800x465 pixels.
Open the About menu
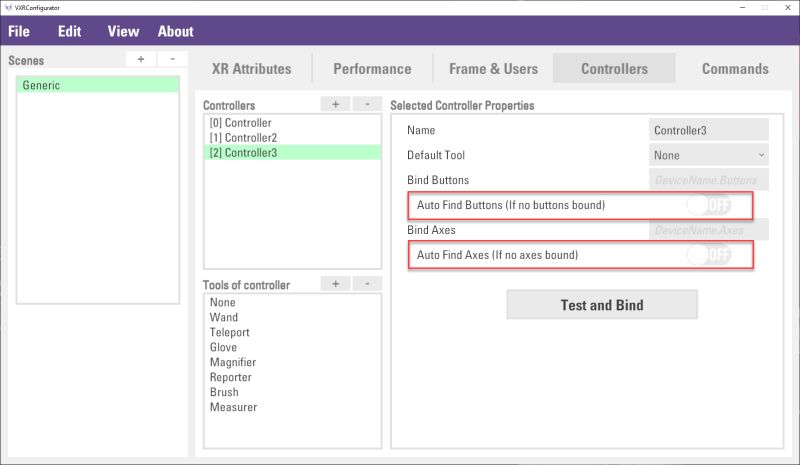point(176,31)
